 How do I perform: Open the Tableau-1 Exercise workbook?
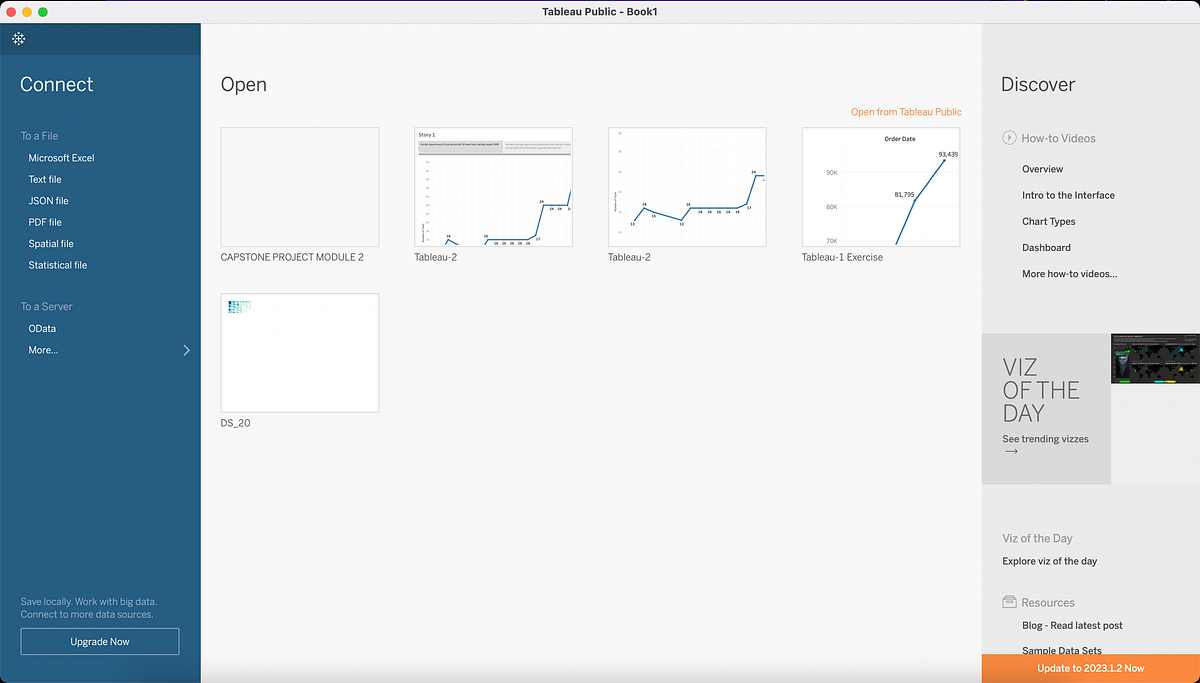click(x=880, y=187)
